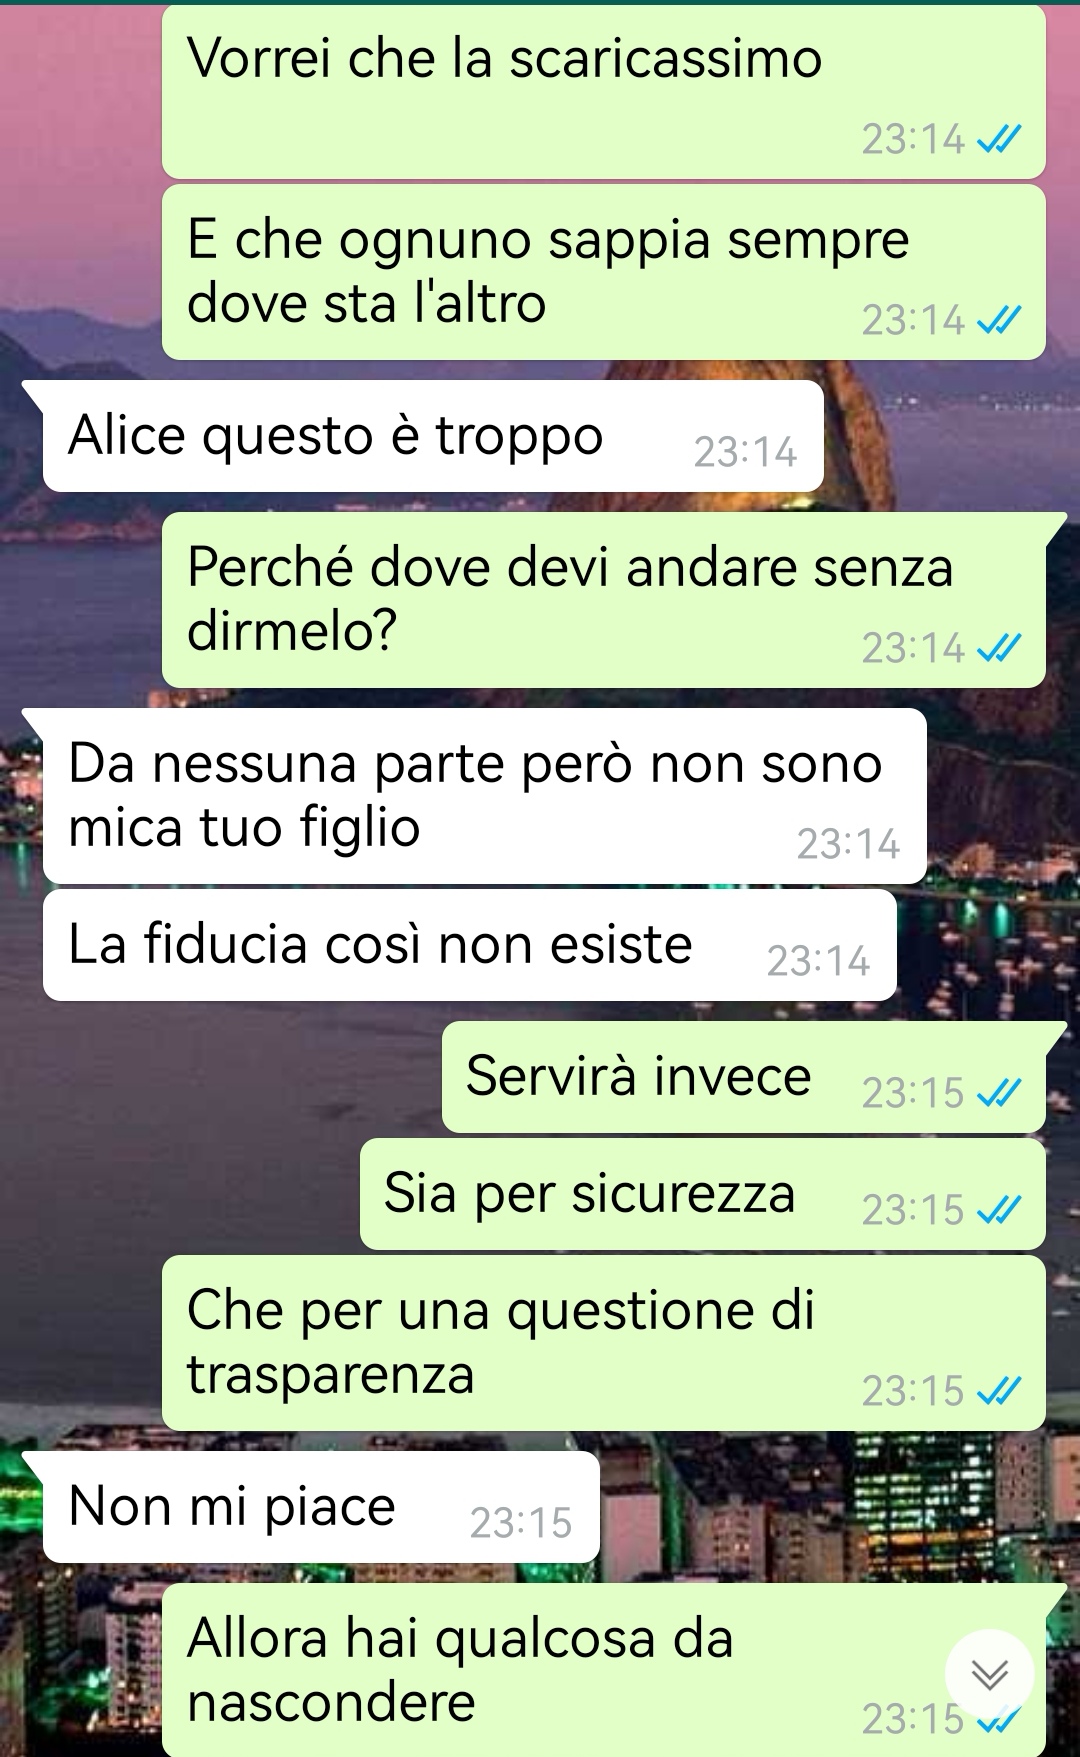1080x1757 pixels.
Task: Select the 'Alice questo è troppo' message
Action: click(433, 436)
